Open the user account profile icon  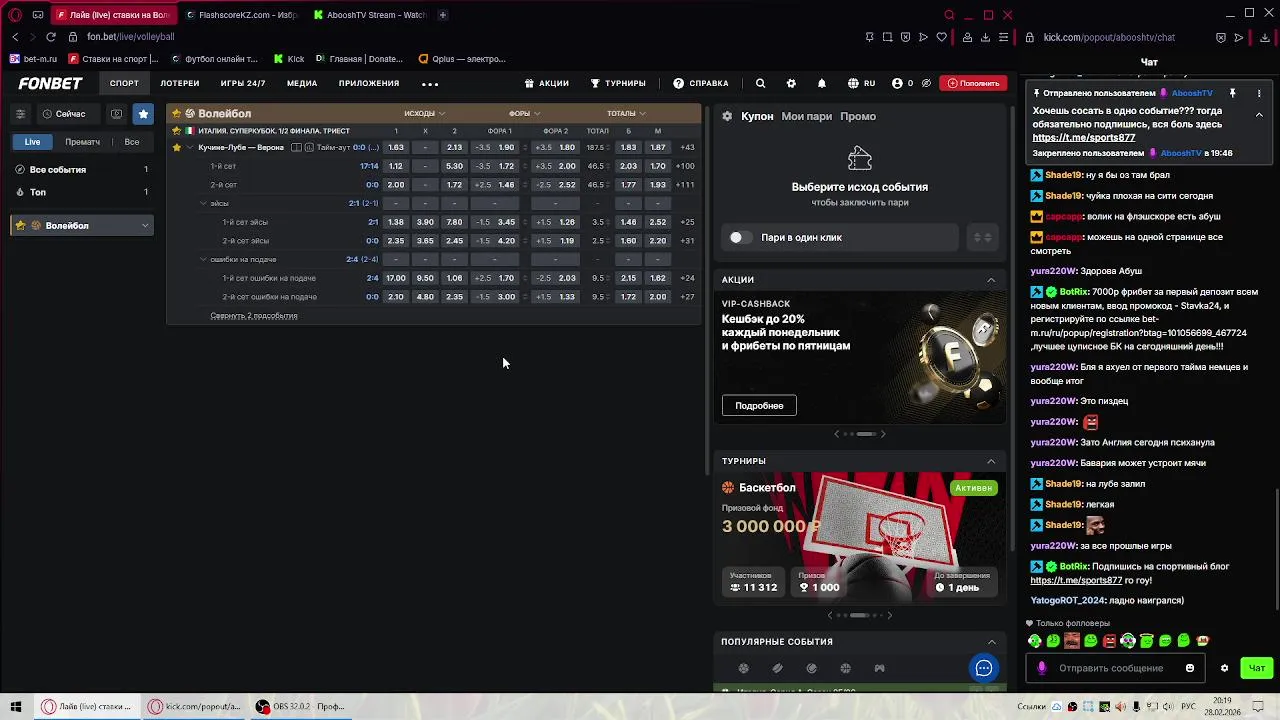[897, 83]
